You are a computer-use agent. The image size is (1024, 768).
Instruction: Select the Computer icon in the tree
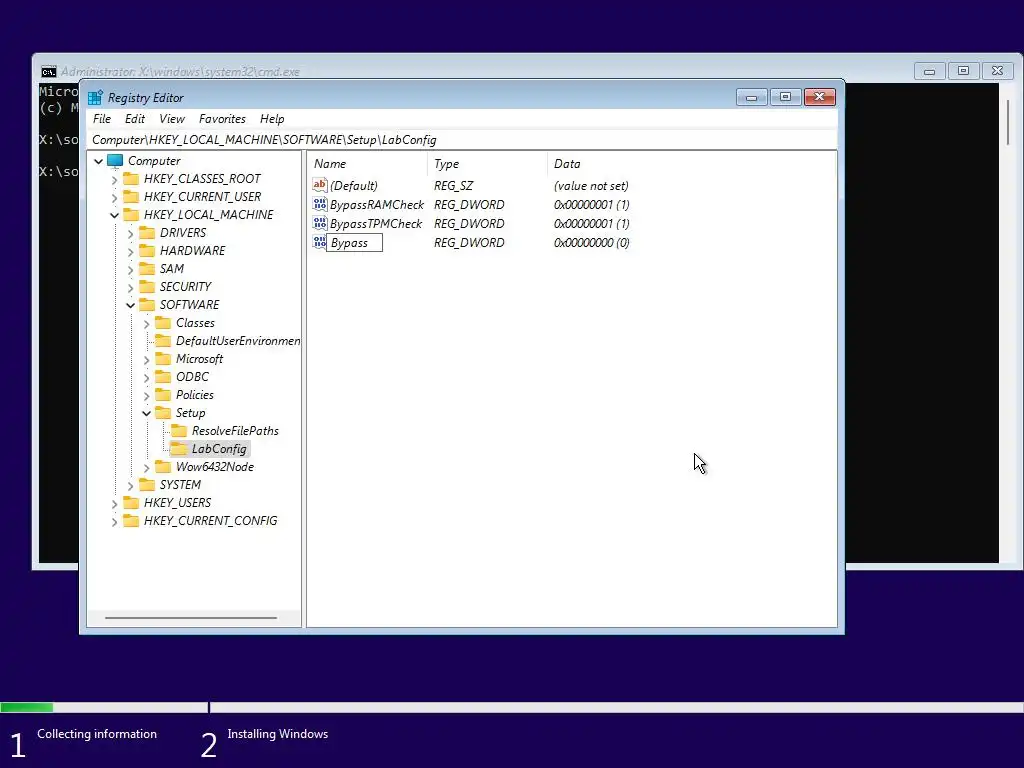[x=115, y=161]
